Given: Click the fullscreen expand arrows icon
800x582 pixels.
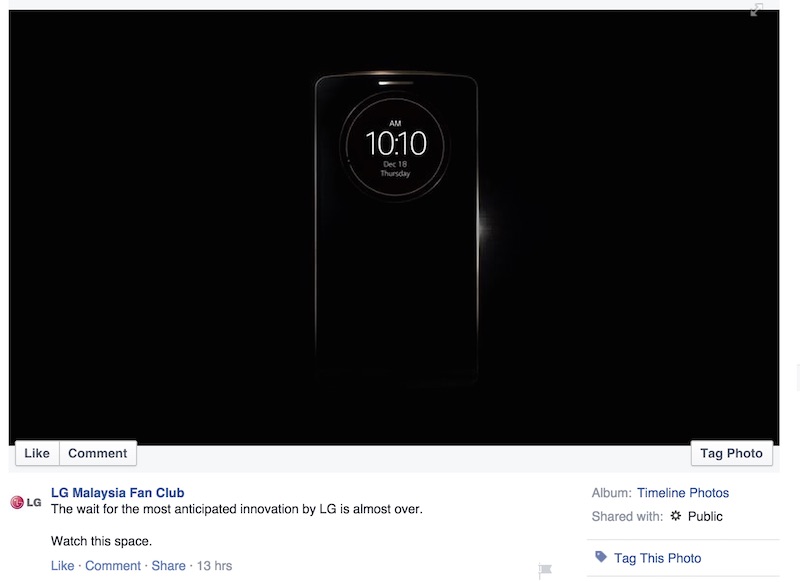Looking at the screenshot, I should point(757,10).
